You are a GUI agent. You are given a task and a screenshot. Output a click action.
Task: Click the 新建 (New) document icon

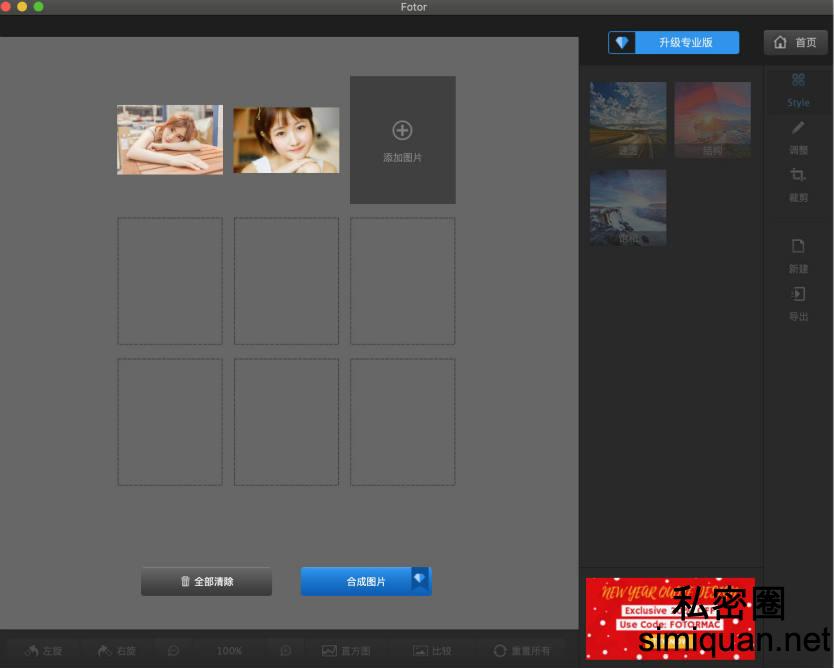point(798,247)
